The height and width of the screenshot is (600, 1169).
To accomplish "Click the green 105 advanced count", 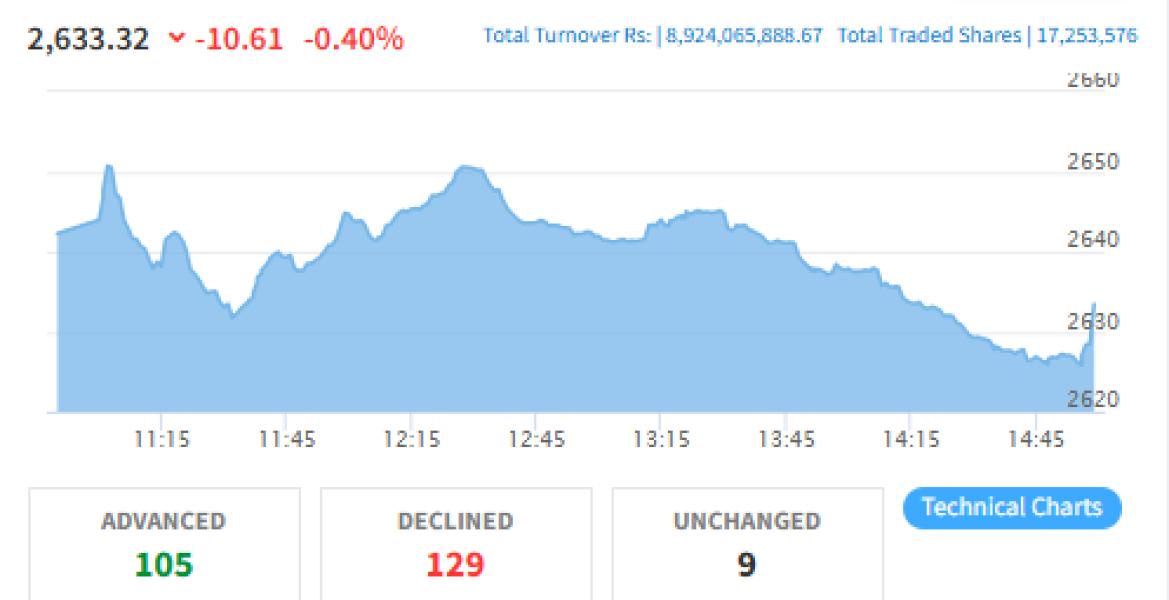I will tap(163, 565).
